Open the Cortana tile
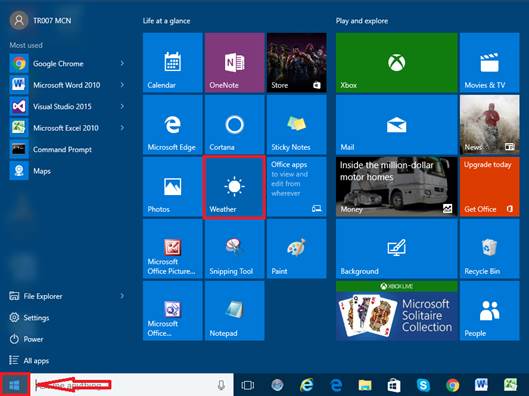Image resolution: width=529 pixels, height=396 pixels. [234, 124]
